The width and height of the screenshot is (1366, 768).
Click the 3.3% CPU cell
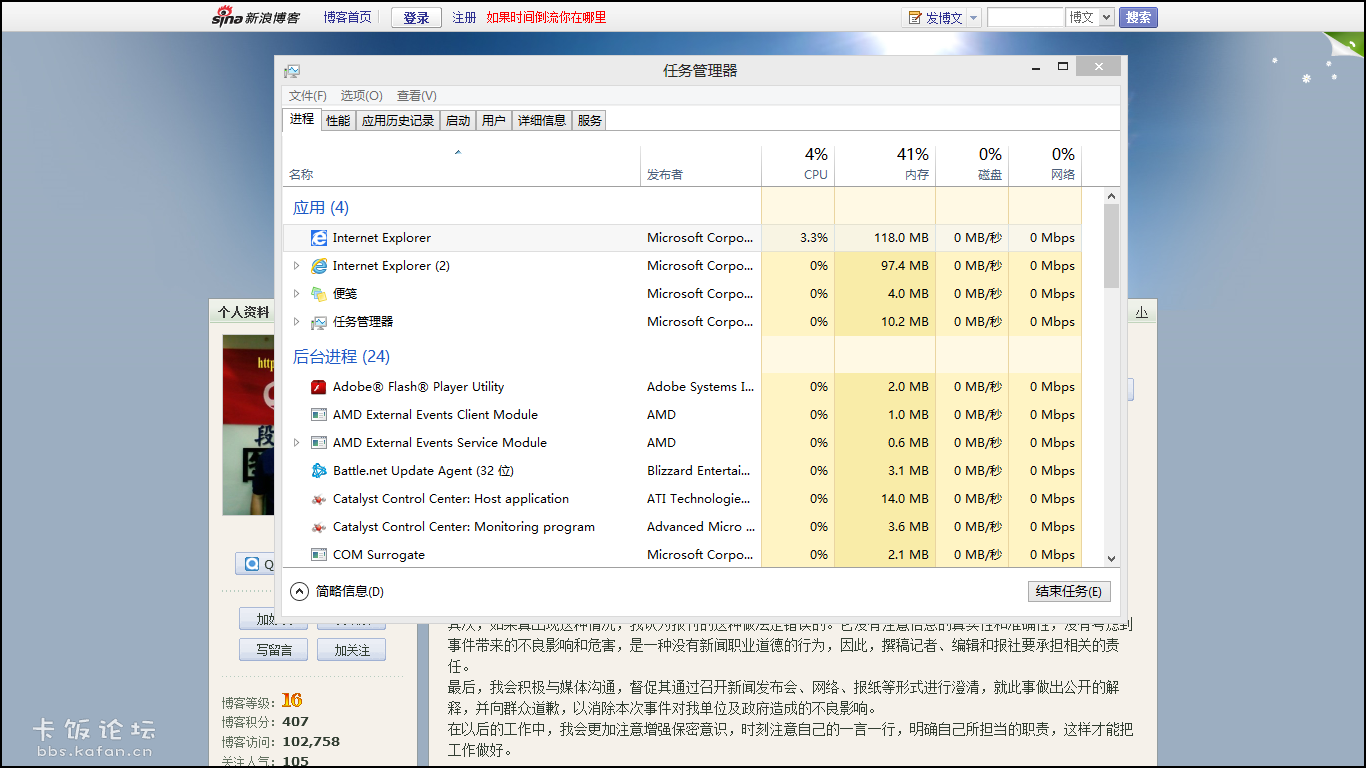coord(798,238)
